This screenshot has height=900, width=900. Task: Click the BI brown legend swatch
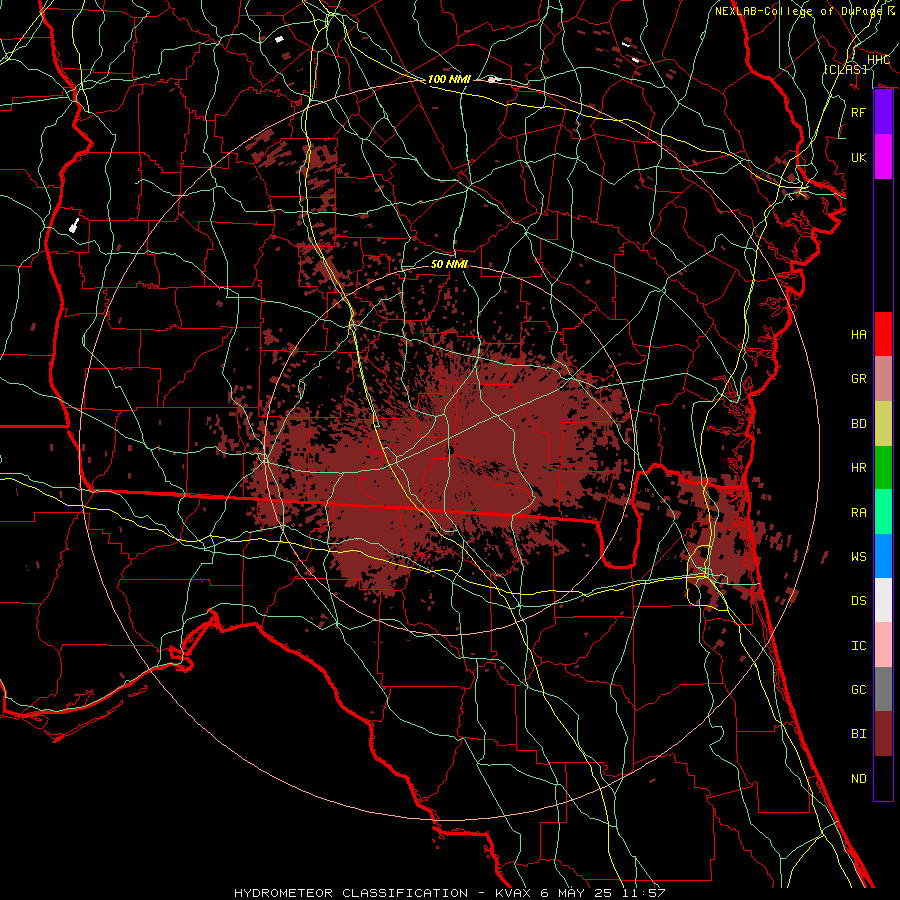click(x=883, y=734)
